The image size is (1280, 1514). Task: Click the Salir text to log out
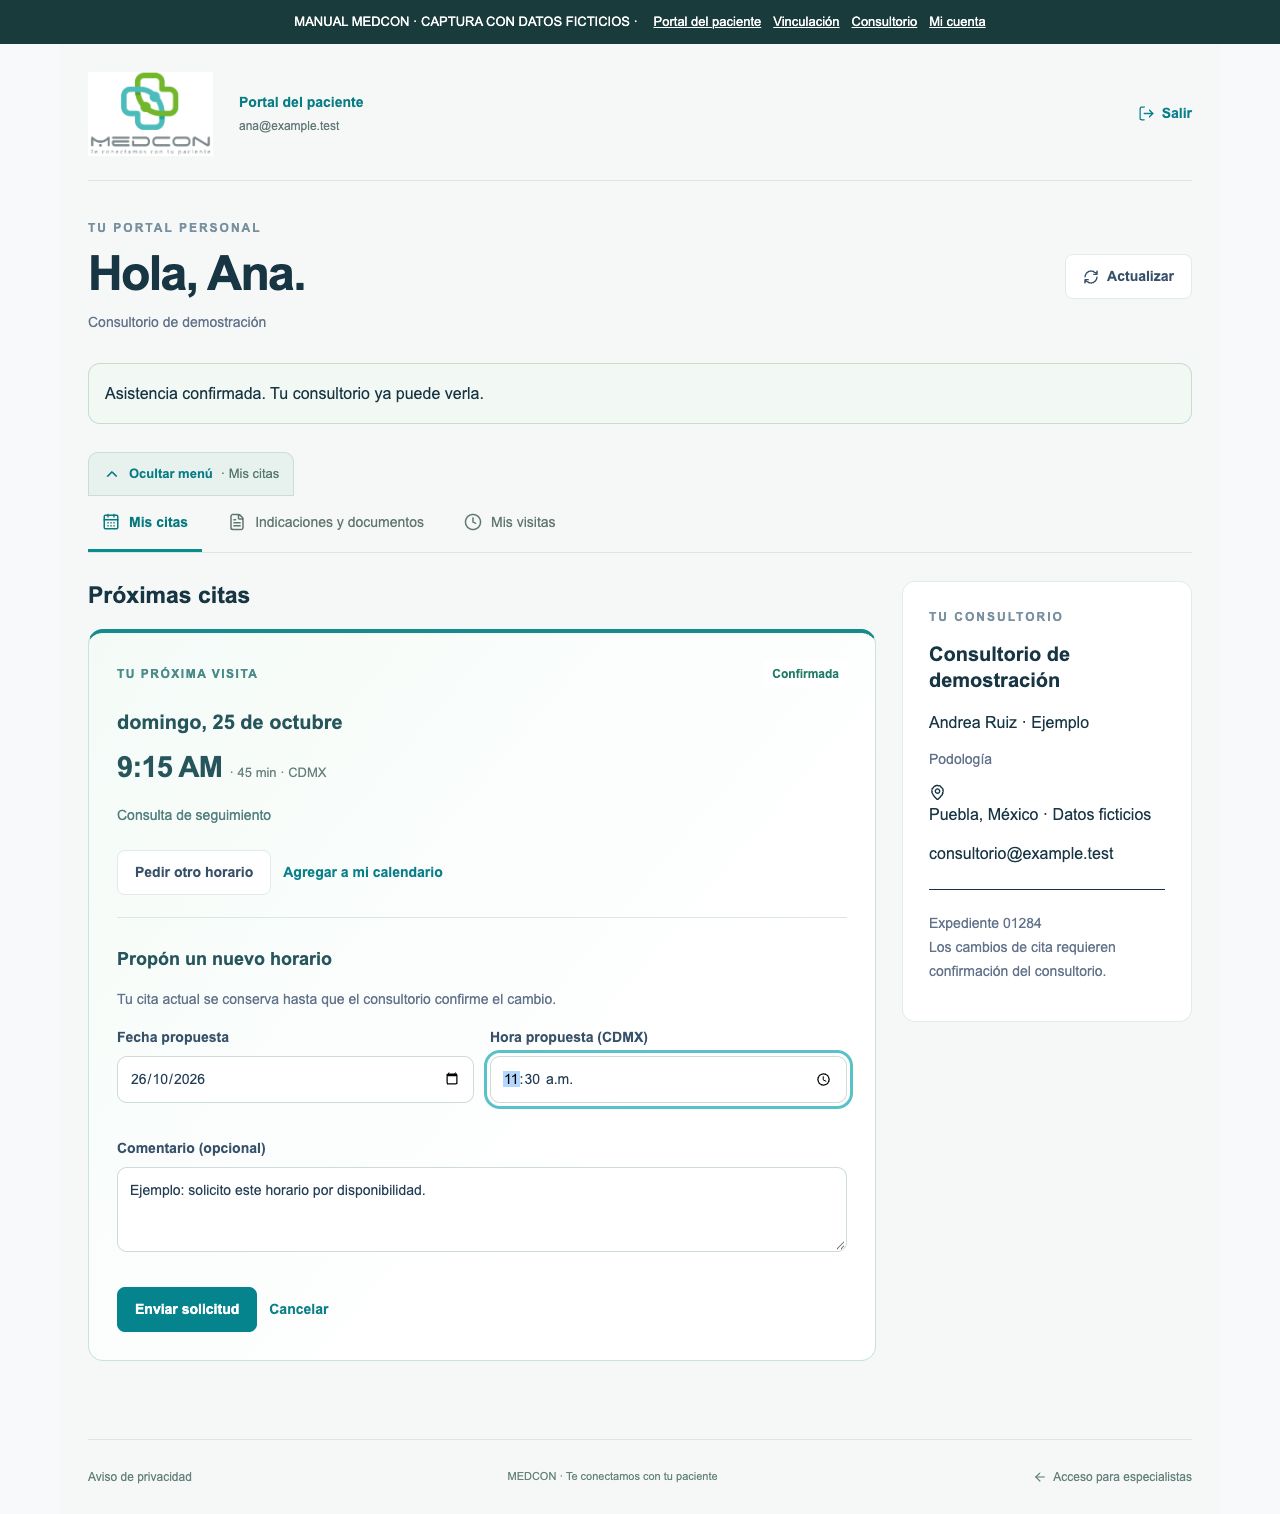coord(1177,113)
